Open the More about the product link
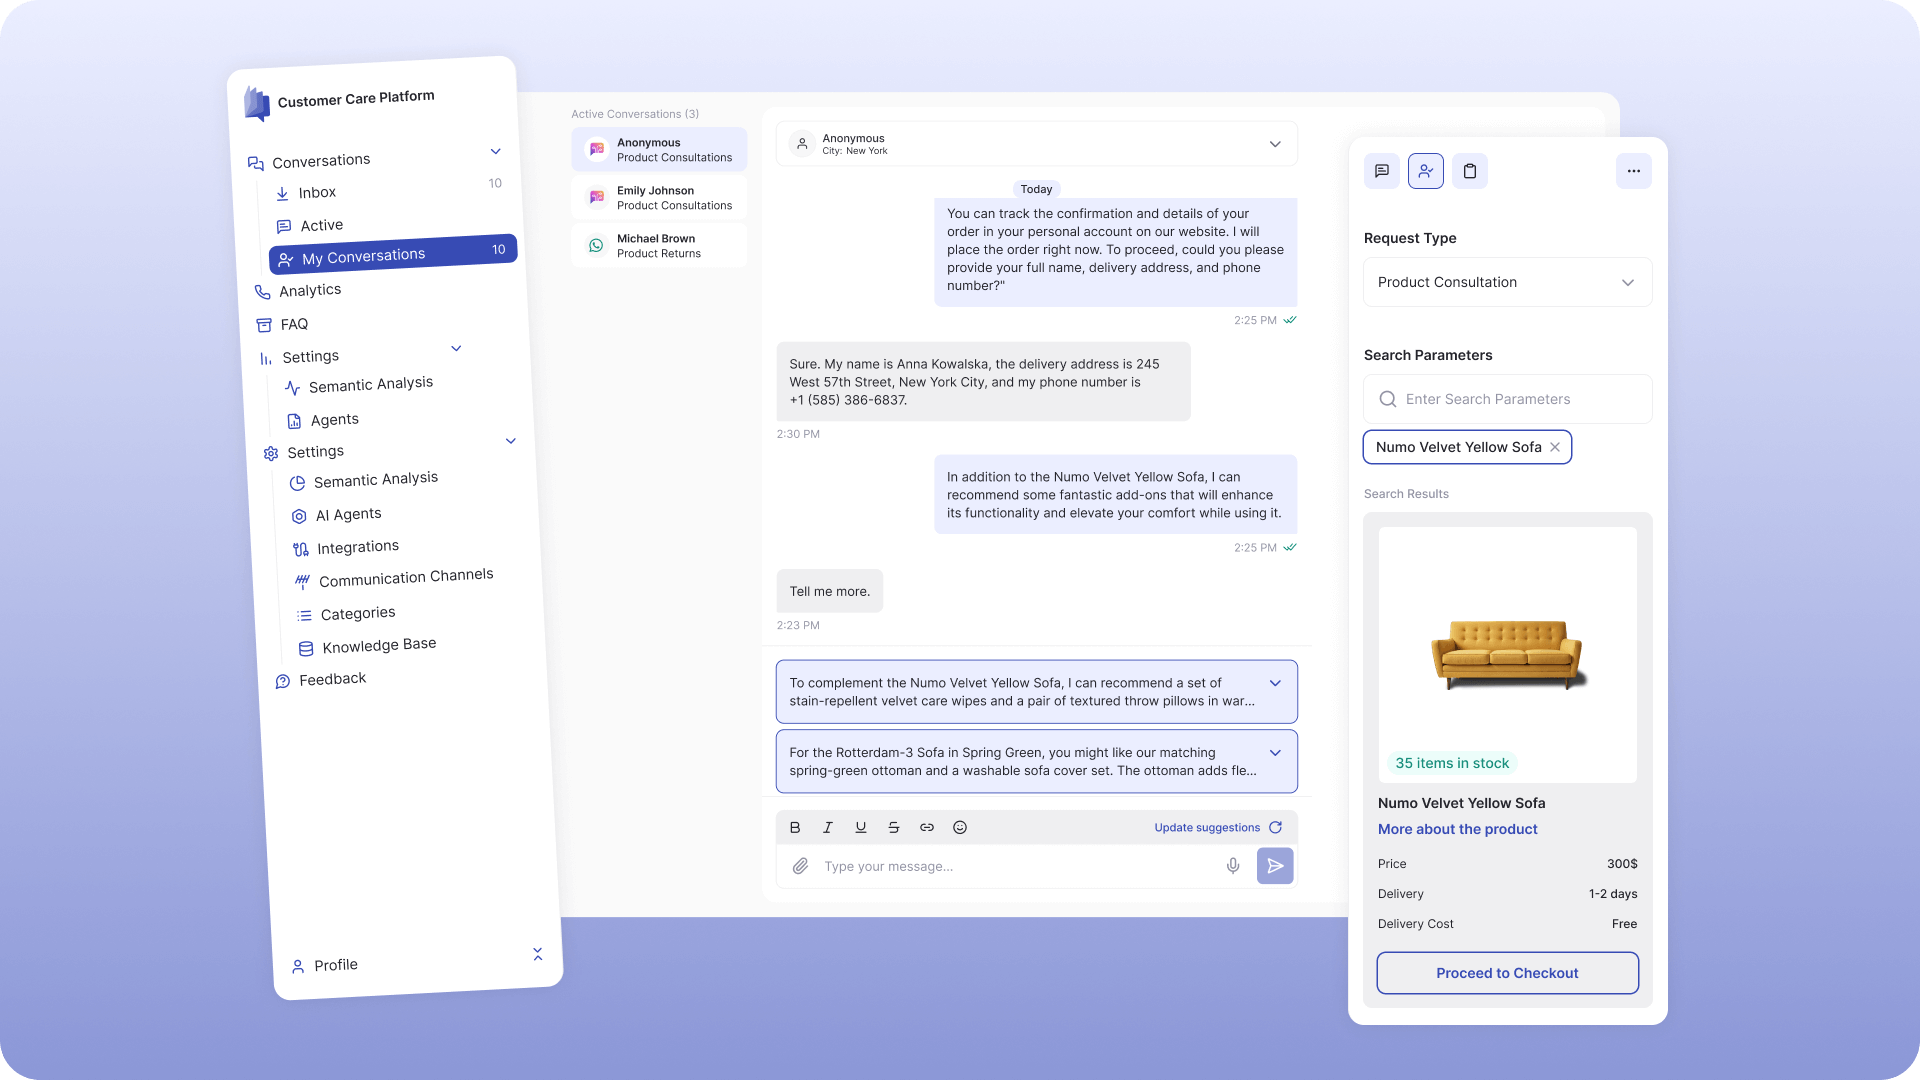 click(1457, 829)
